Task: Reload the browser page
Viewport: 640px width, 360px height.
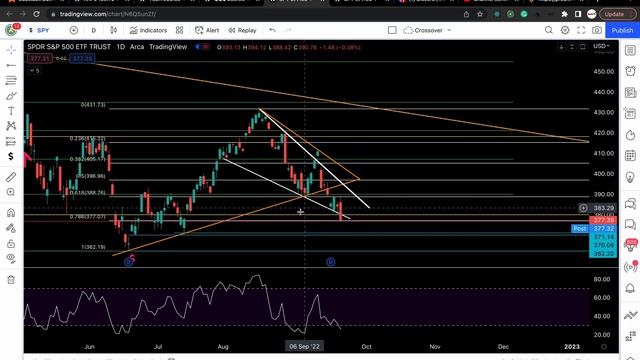Action: tap(36, 14)
